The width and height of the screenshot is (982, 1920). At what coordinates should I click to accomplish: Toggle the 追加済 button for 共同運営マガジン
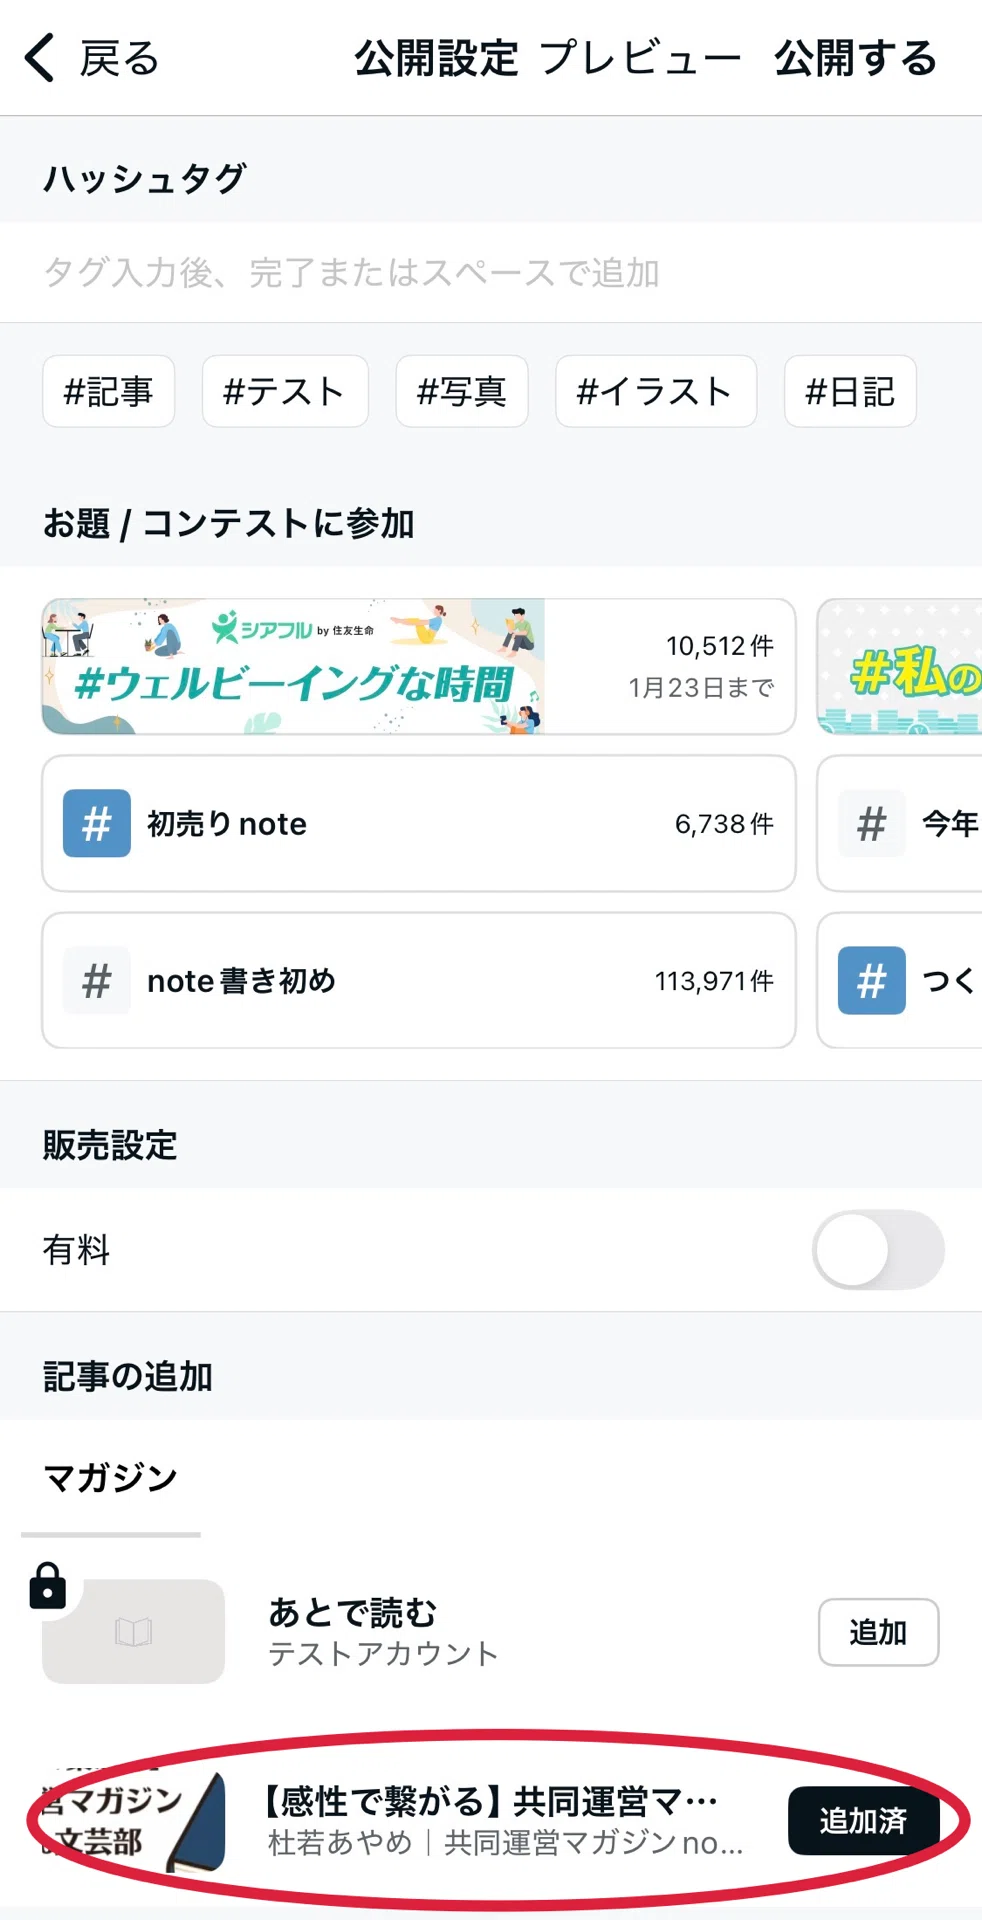point(863,1821)
